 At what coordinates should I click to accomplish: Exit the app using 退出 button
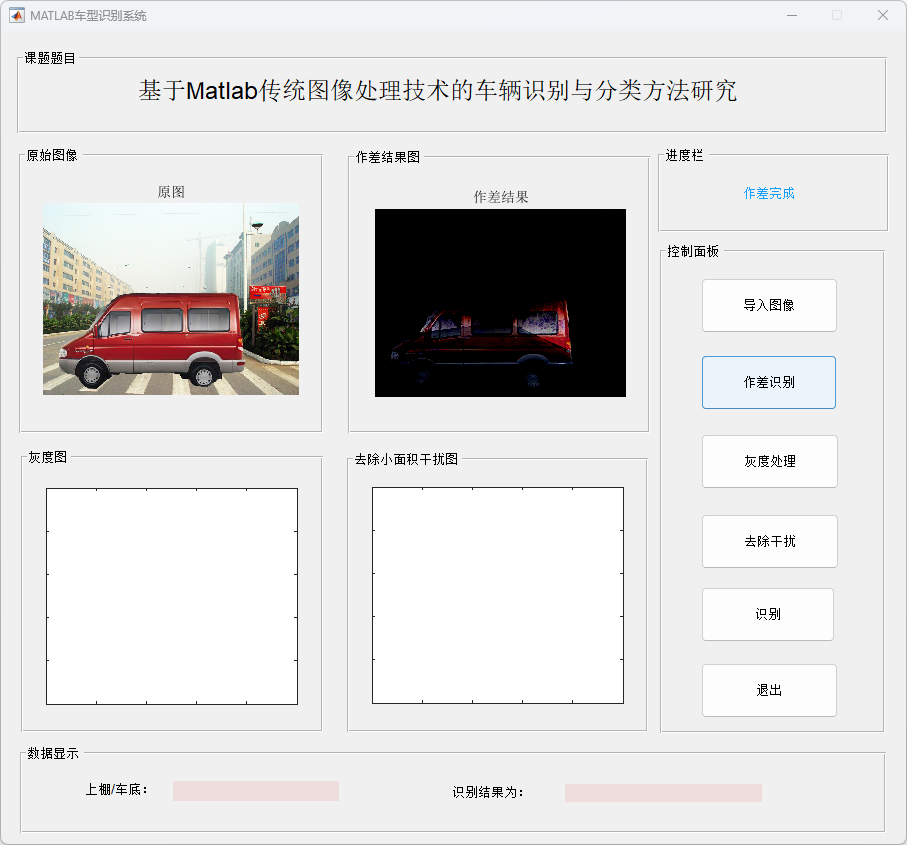tap(769, 690)
